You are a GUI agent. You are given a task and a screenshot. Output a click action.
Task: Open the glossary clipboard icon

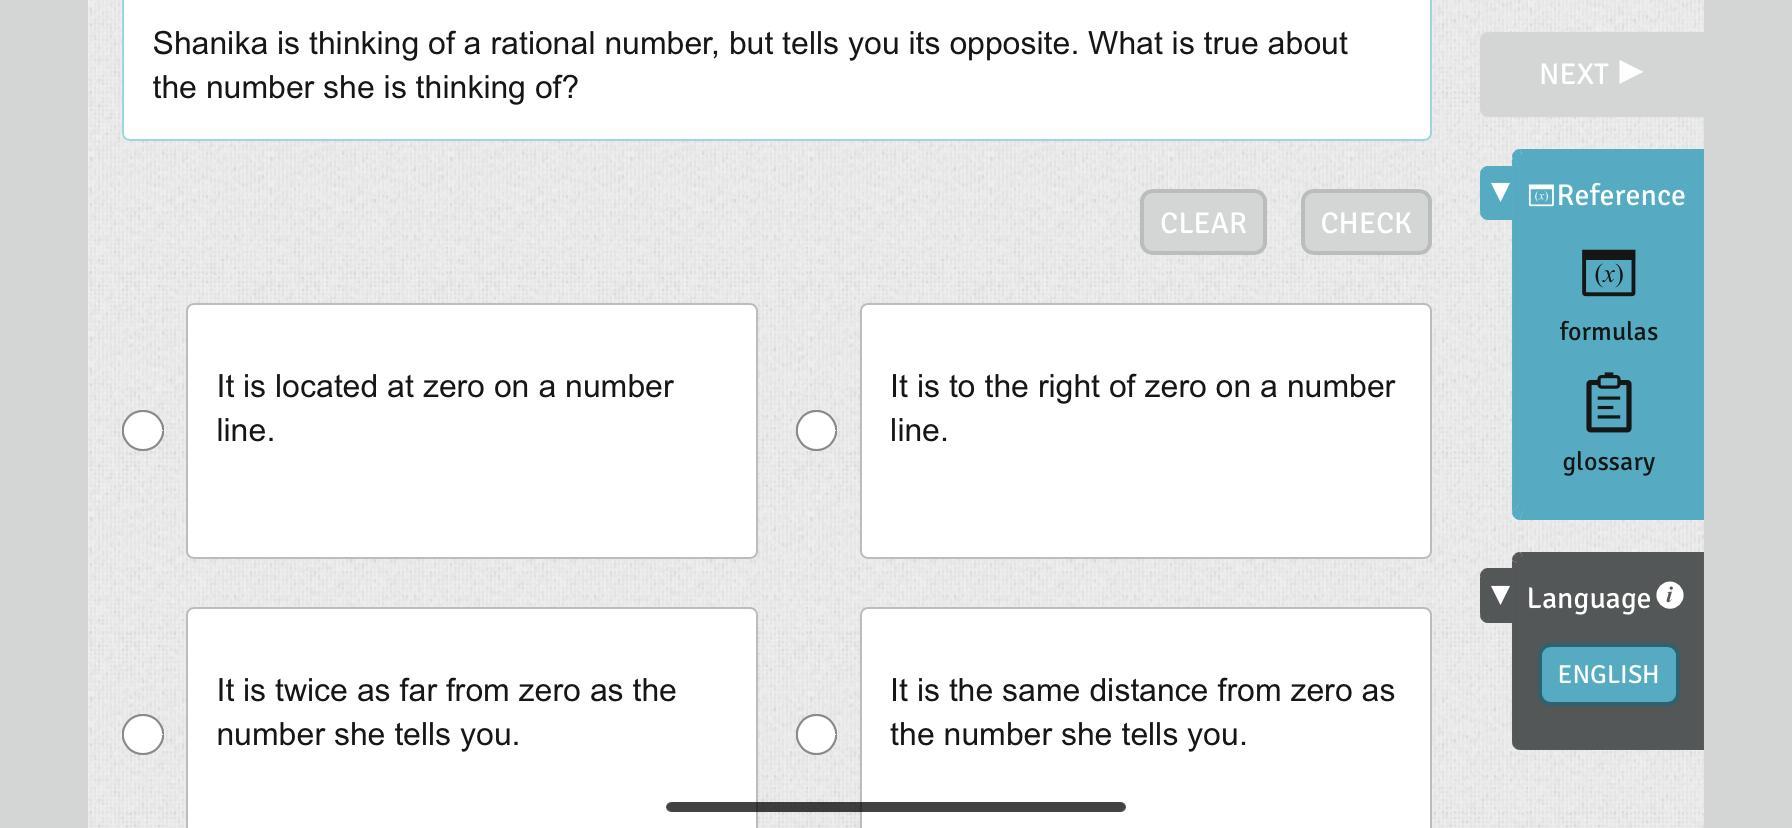(x=1608, y=403)
